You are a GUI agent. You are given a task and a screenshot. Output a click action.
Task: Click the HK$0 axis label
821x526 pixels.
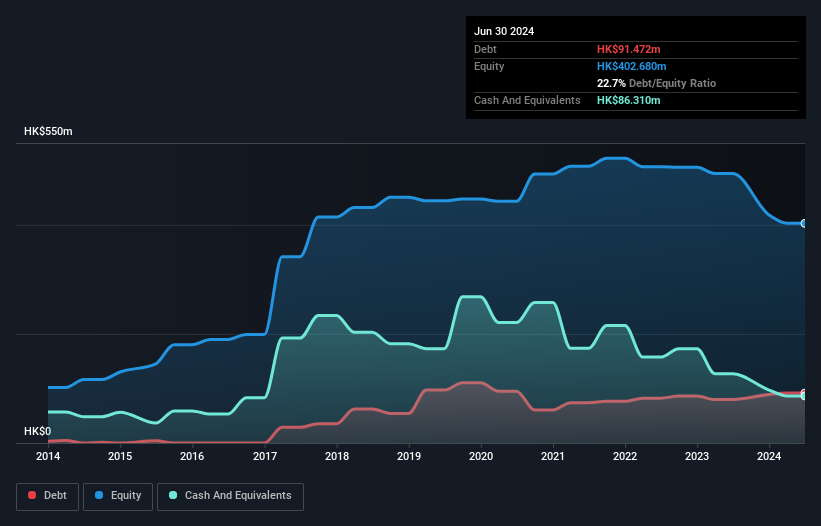[38, 431]
